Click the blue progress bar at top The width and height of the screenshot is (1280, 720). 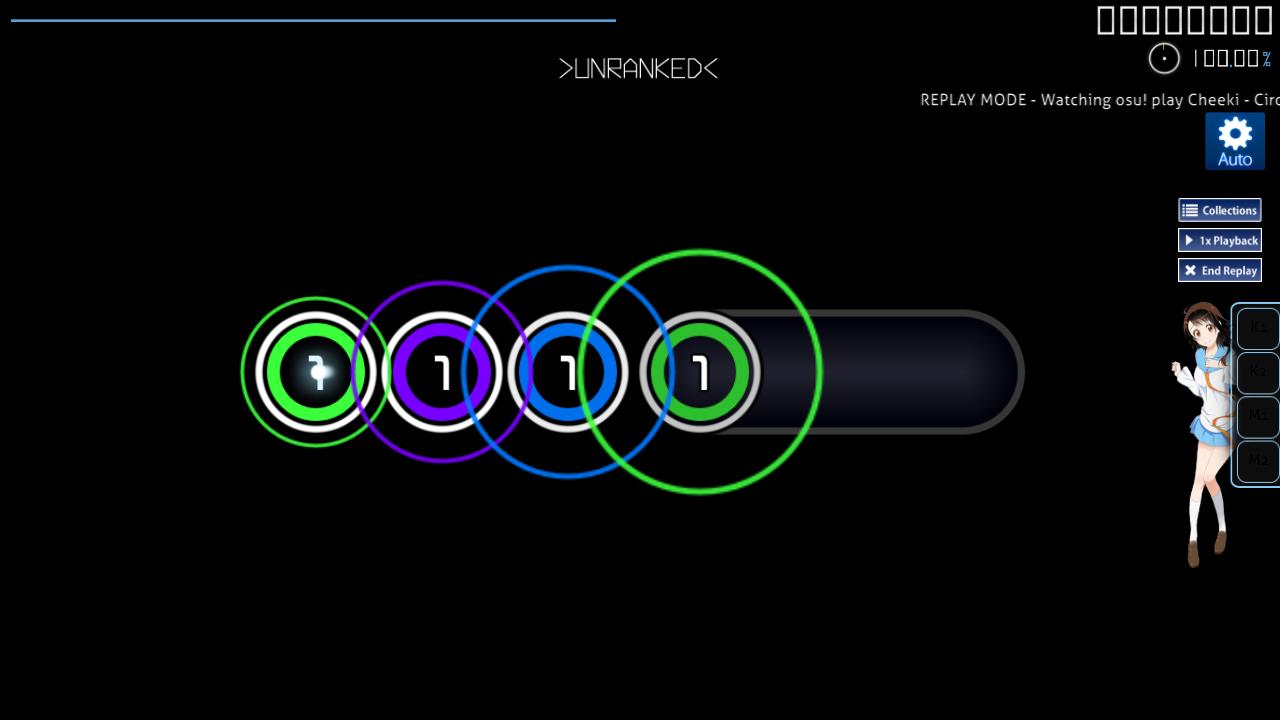pyautogui.click(x=313, y=20)
